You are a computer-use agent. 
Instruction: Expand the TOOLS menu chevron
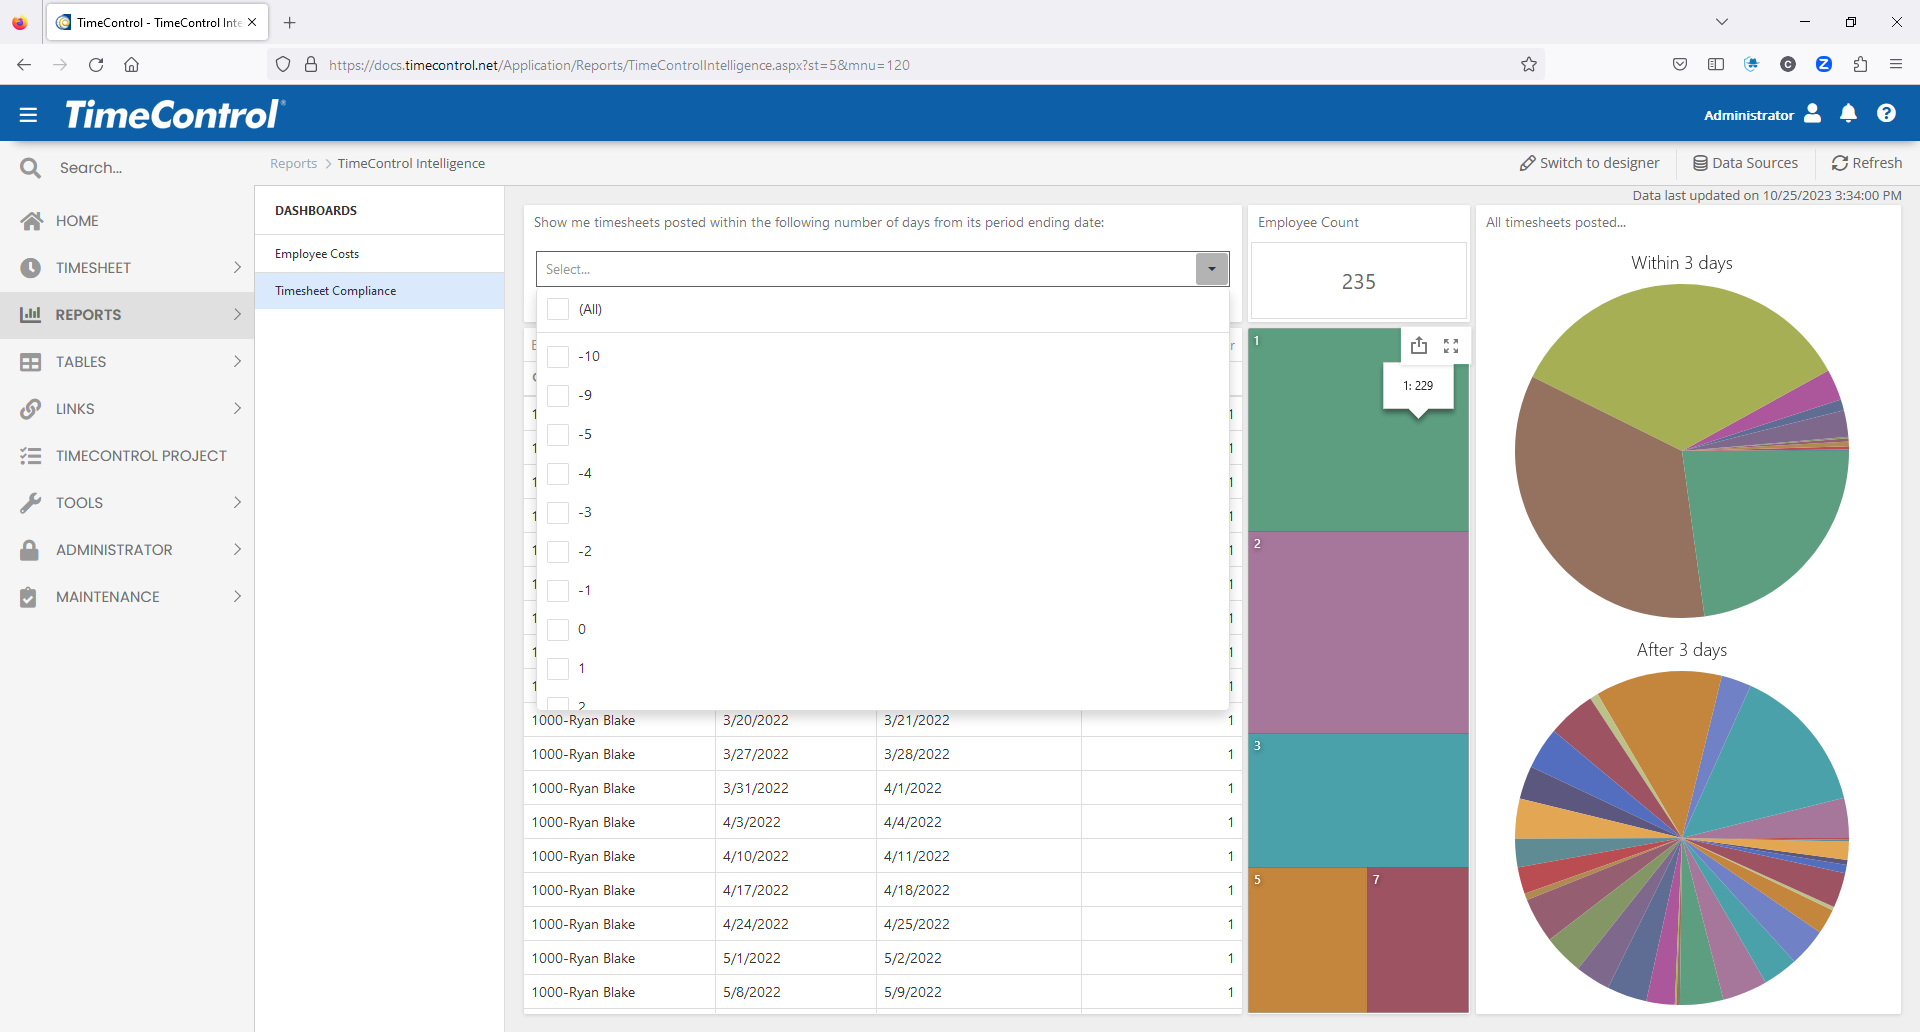tap(237, 502)
